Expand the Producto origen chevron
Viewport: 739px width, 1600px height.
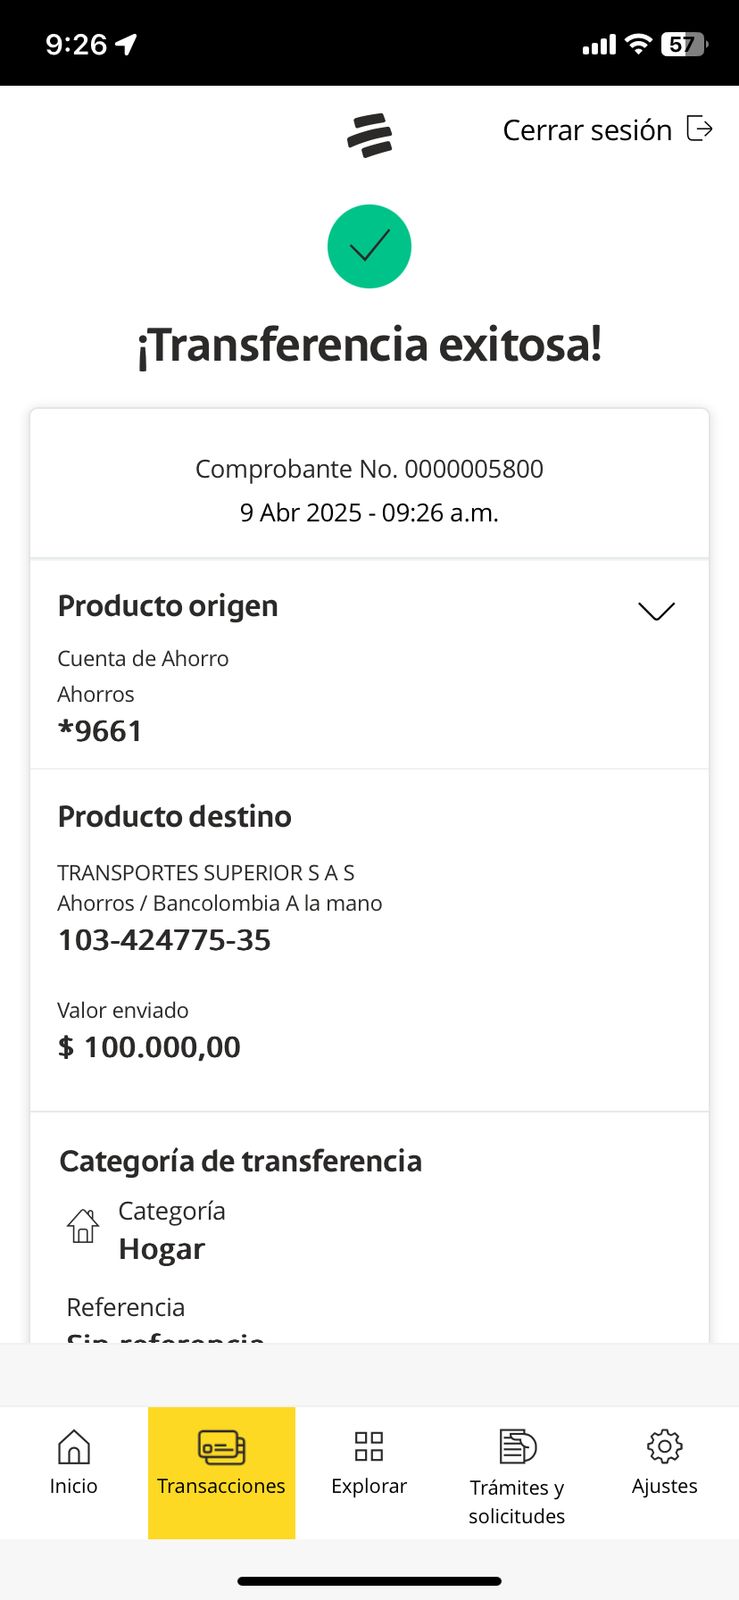click(x=656, y=611)
